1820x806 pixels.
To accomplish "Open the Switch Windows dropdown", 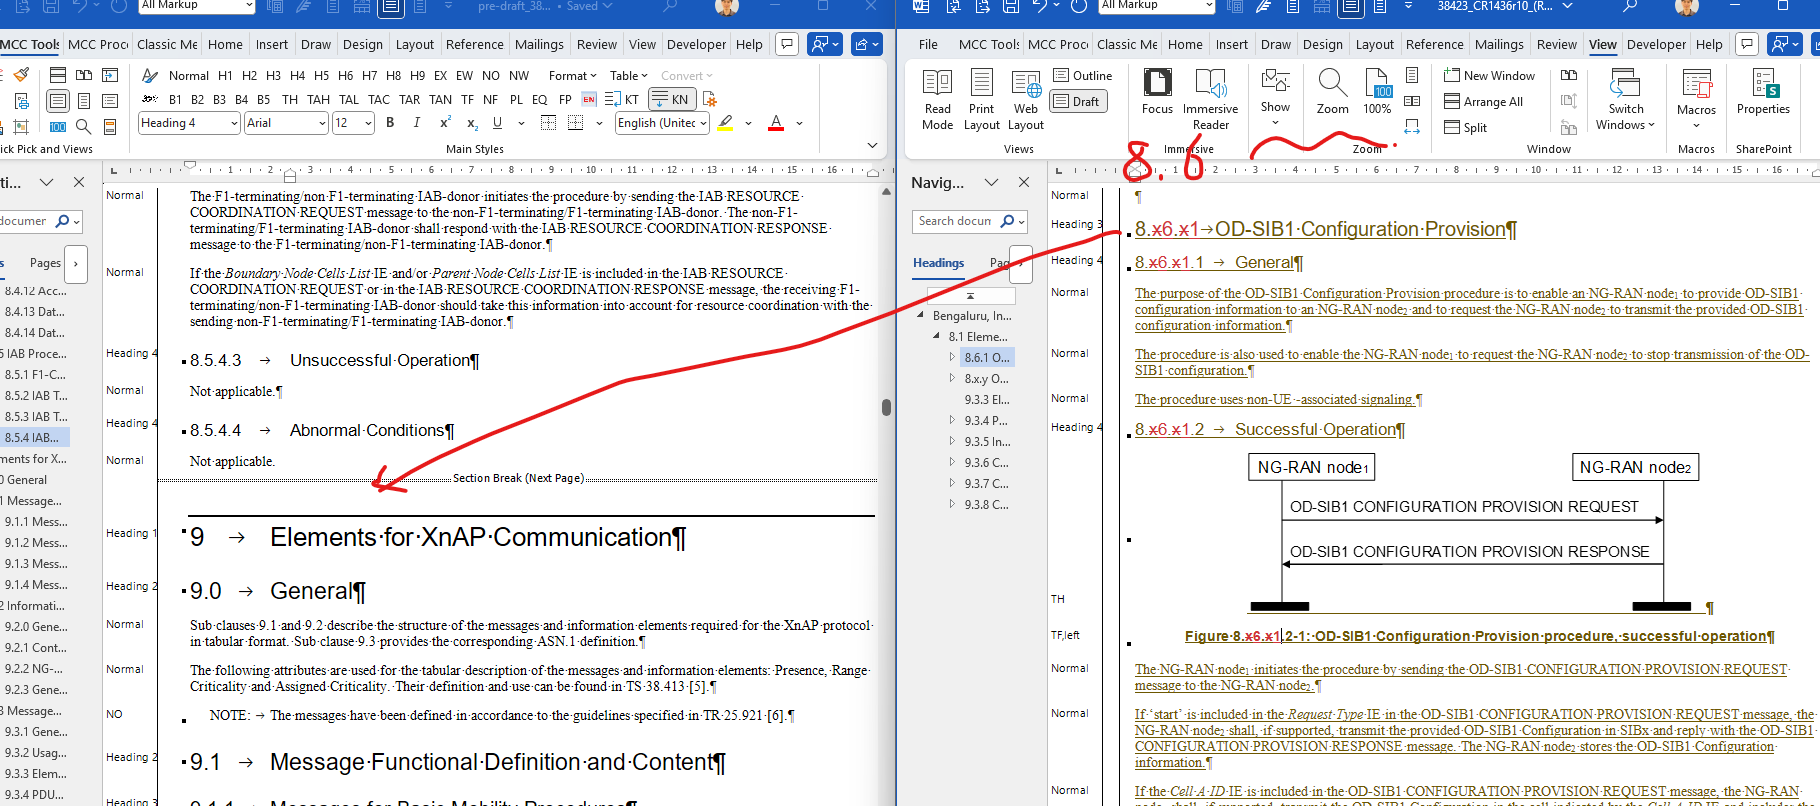I will click(x=1625, y=100).
